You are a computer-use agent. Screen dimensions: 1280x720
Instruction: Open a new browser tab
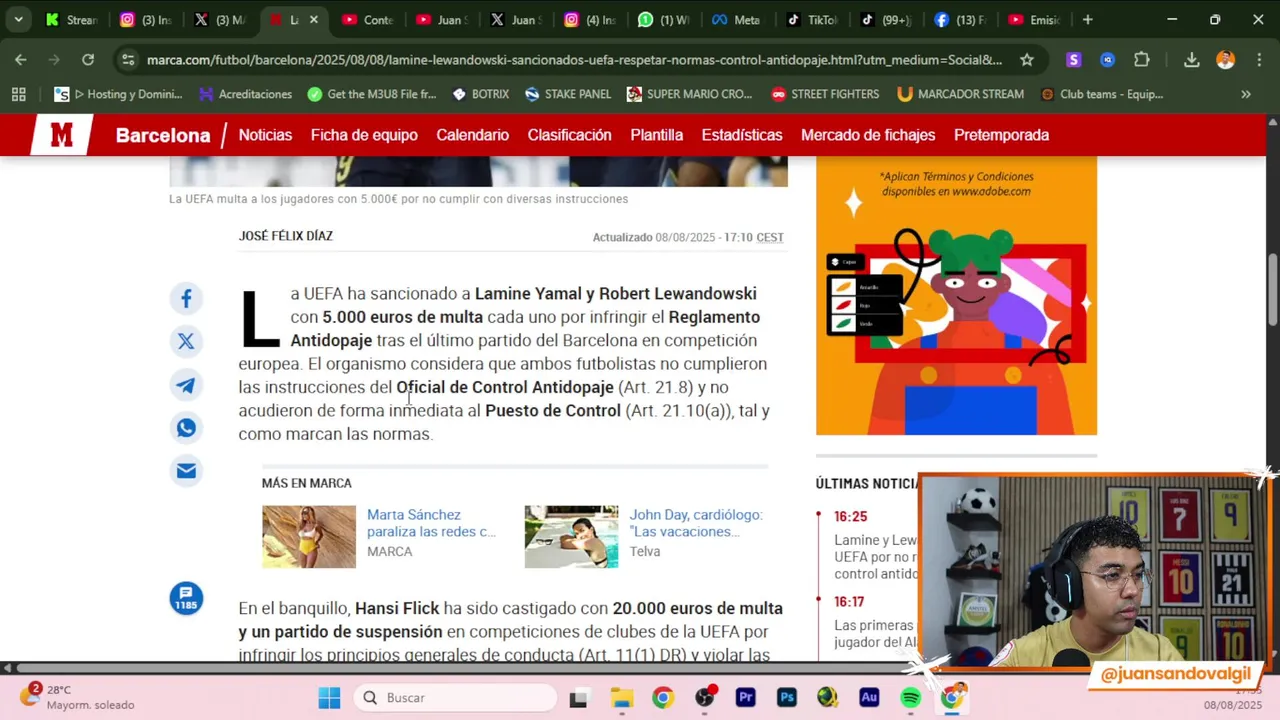coord(1087,20)
